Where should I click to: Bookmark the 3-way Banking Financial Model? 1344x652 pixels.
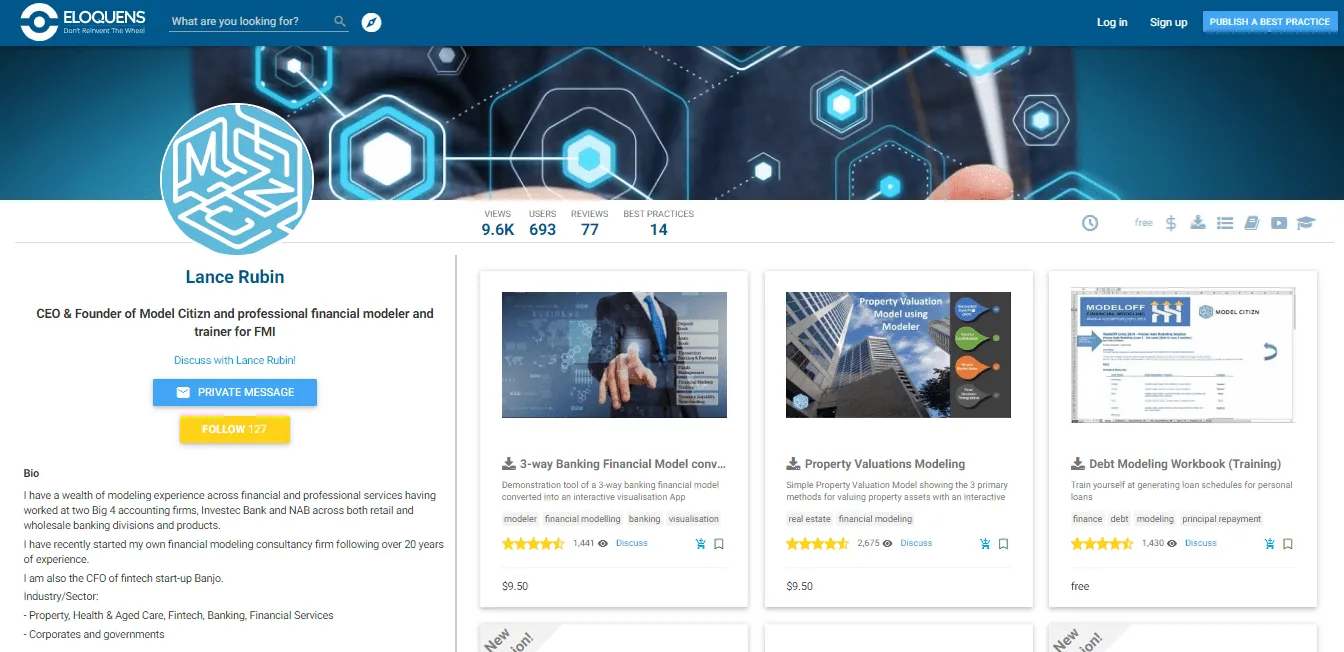tap(719, 544)
